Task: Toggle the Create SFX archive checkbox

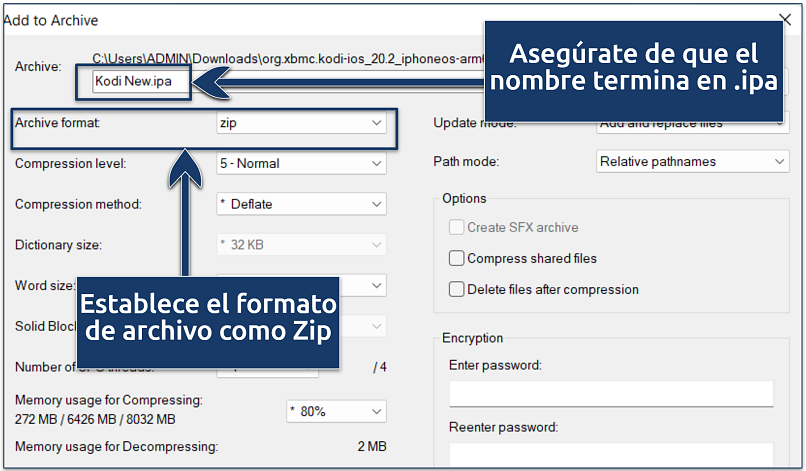Action: pyautogui.click(x=457, y=227)
